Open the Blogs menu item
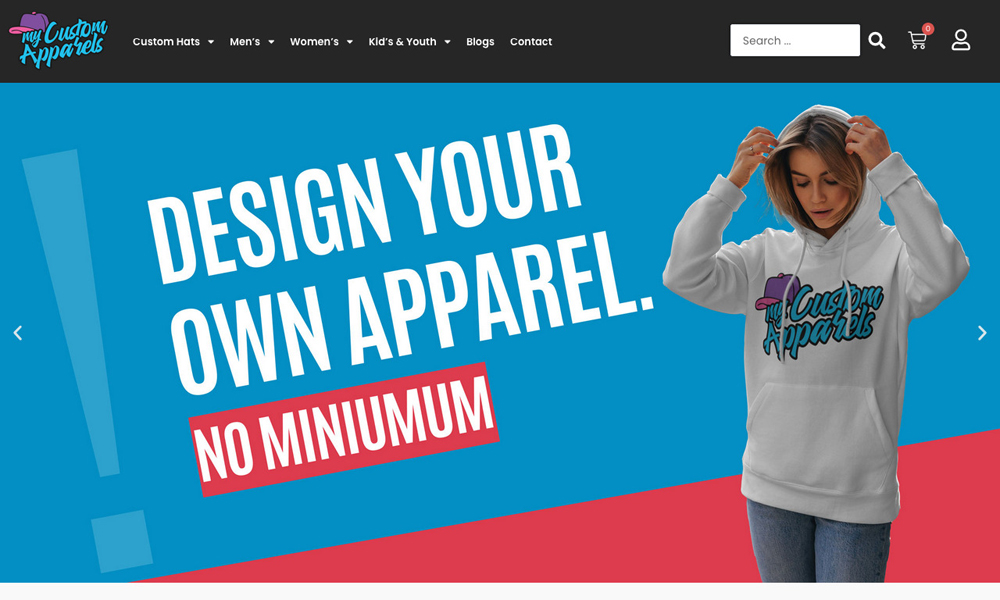The width and height of the screenshot is (1000, 600). point(480,41)
